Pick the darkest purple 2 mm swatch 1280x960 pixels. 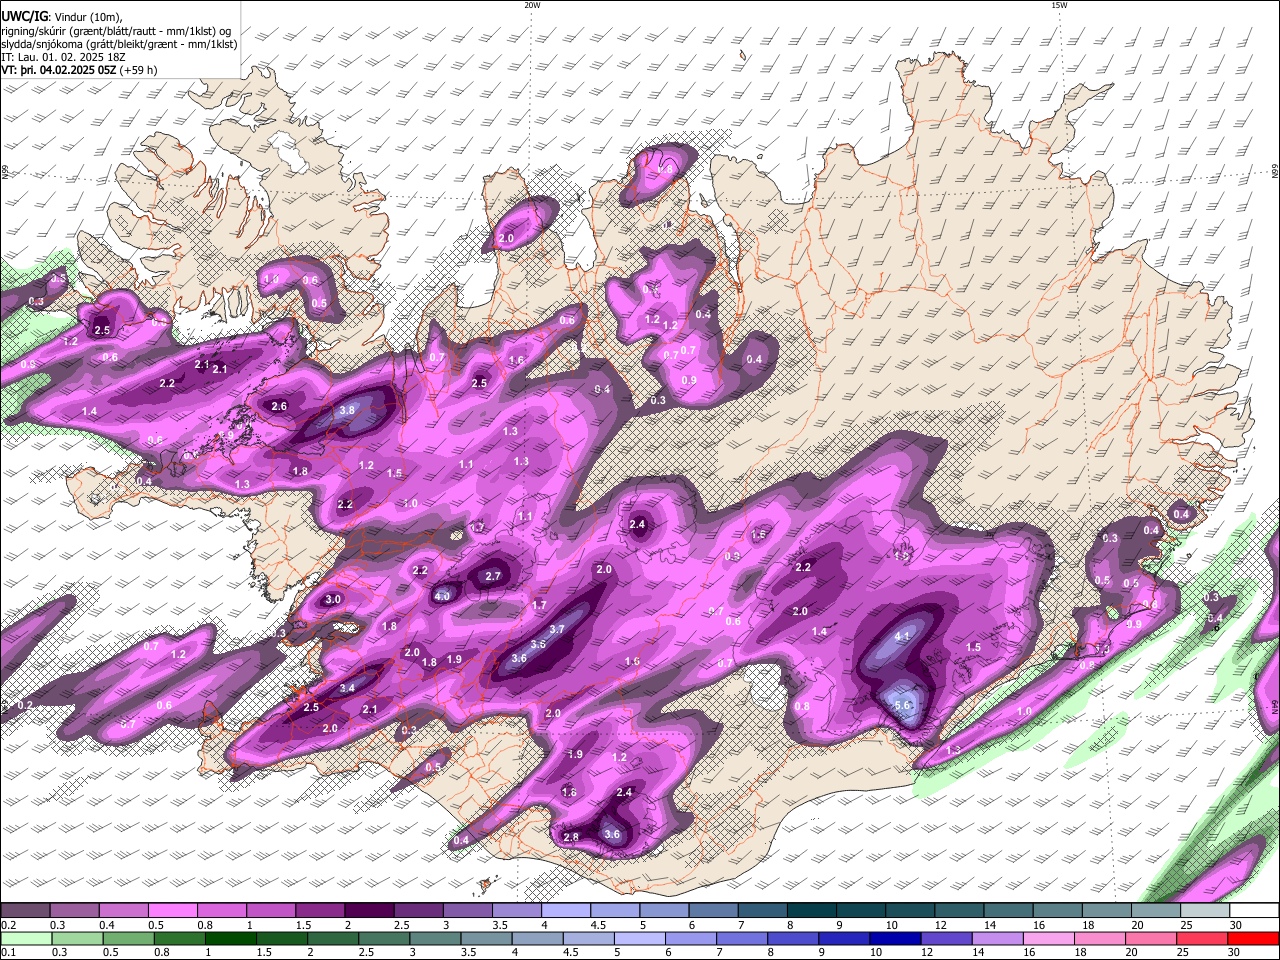click(368, 911)
